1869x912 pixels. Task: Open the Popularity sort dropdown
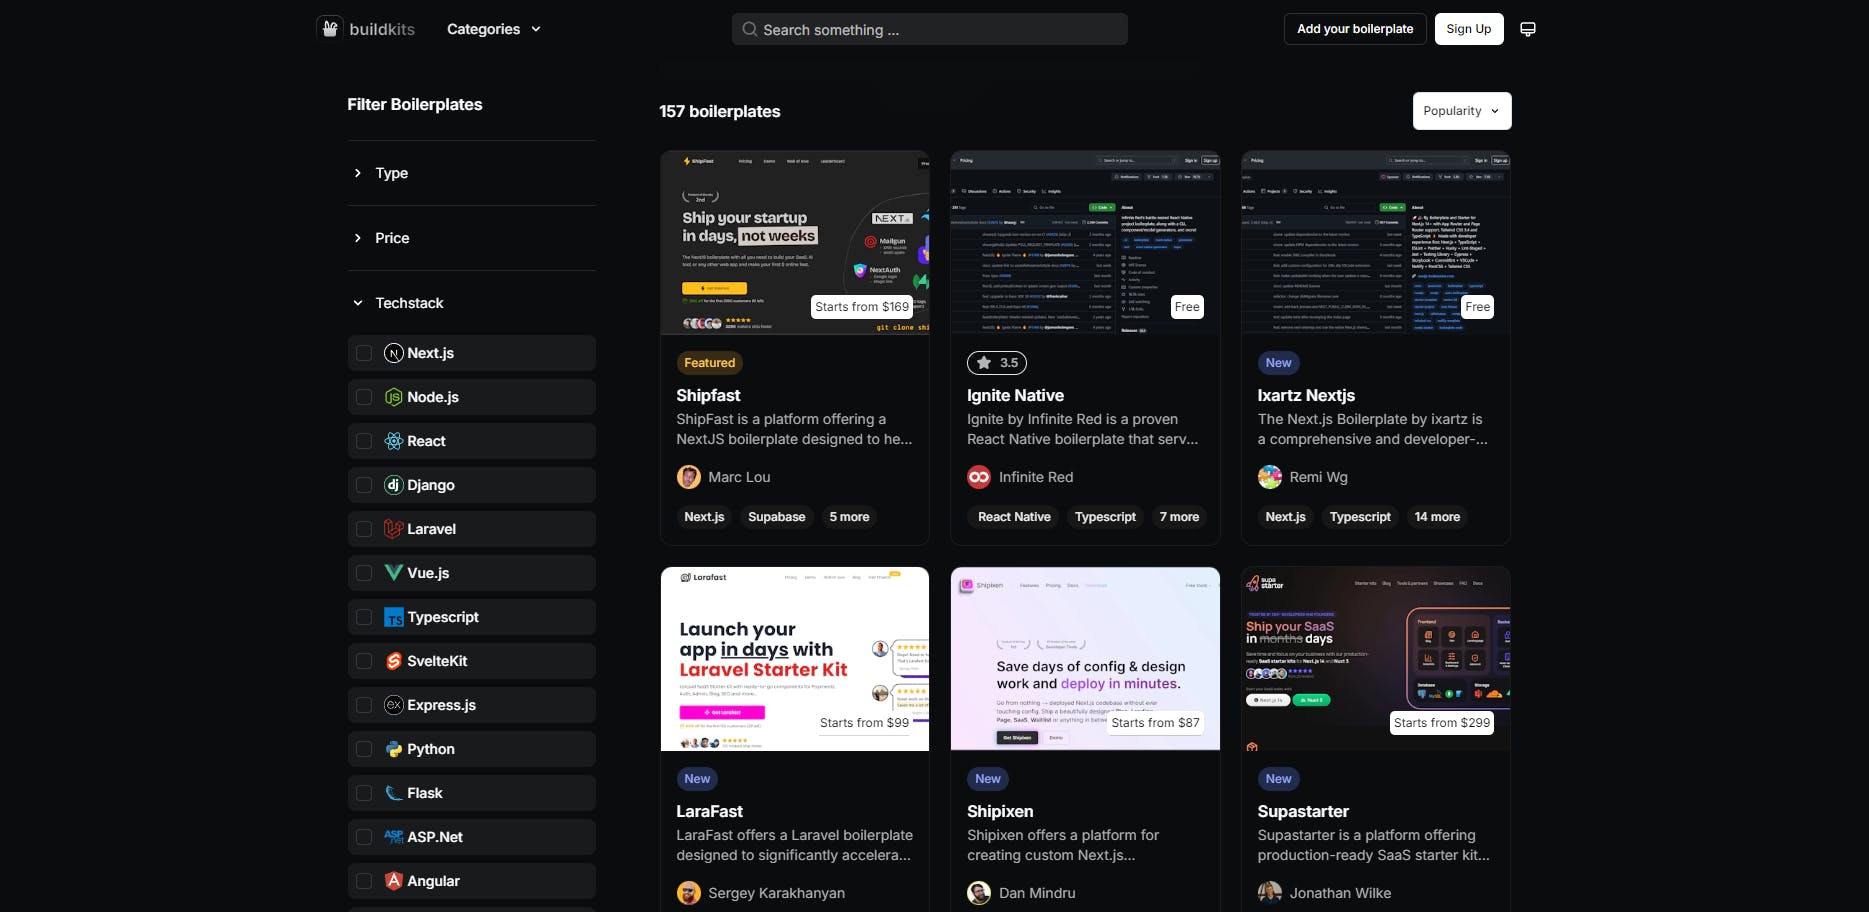(1460, 111)
